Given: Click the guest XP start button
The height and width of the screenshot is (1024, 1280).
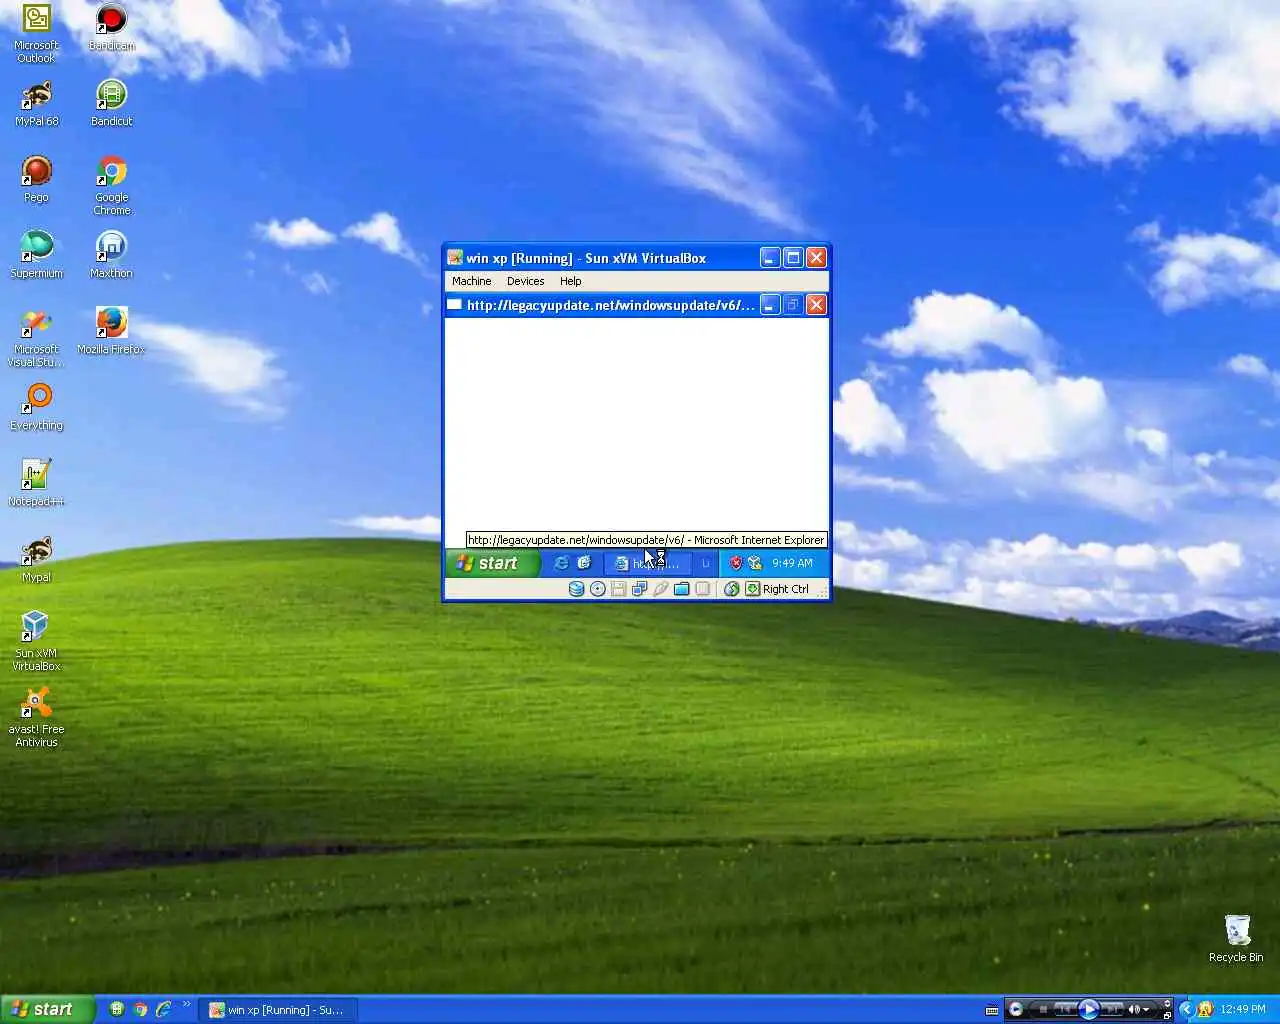Looking at the screenshot, I should (x=493, y=563).
